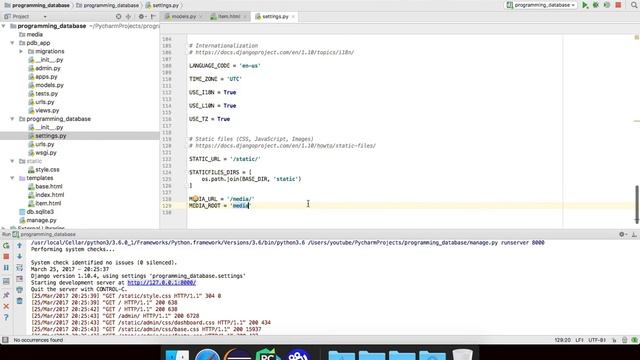
Task: Open Run panel help question mark
Action: pyautogui.click(x=6, y=317)
